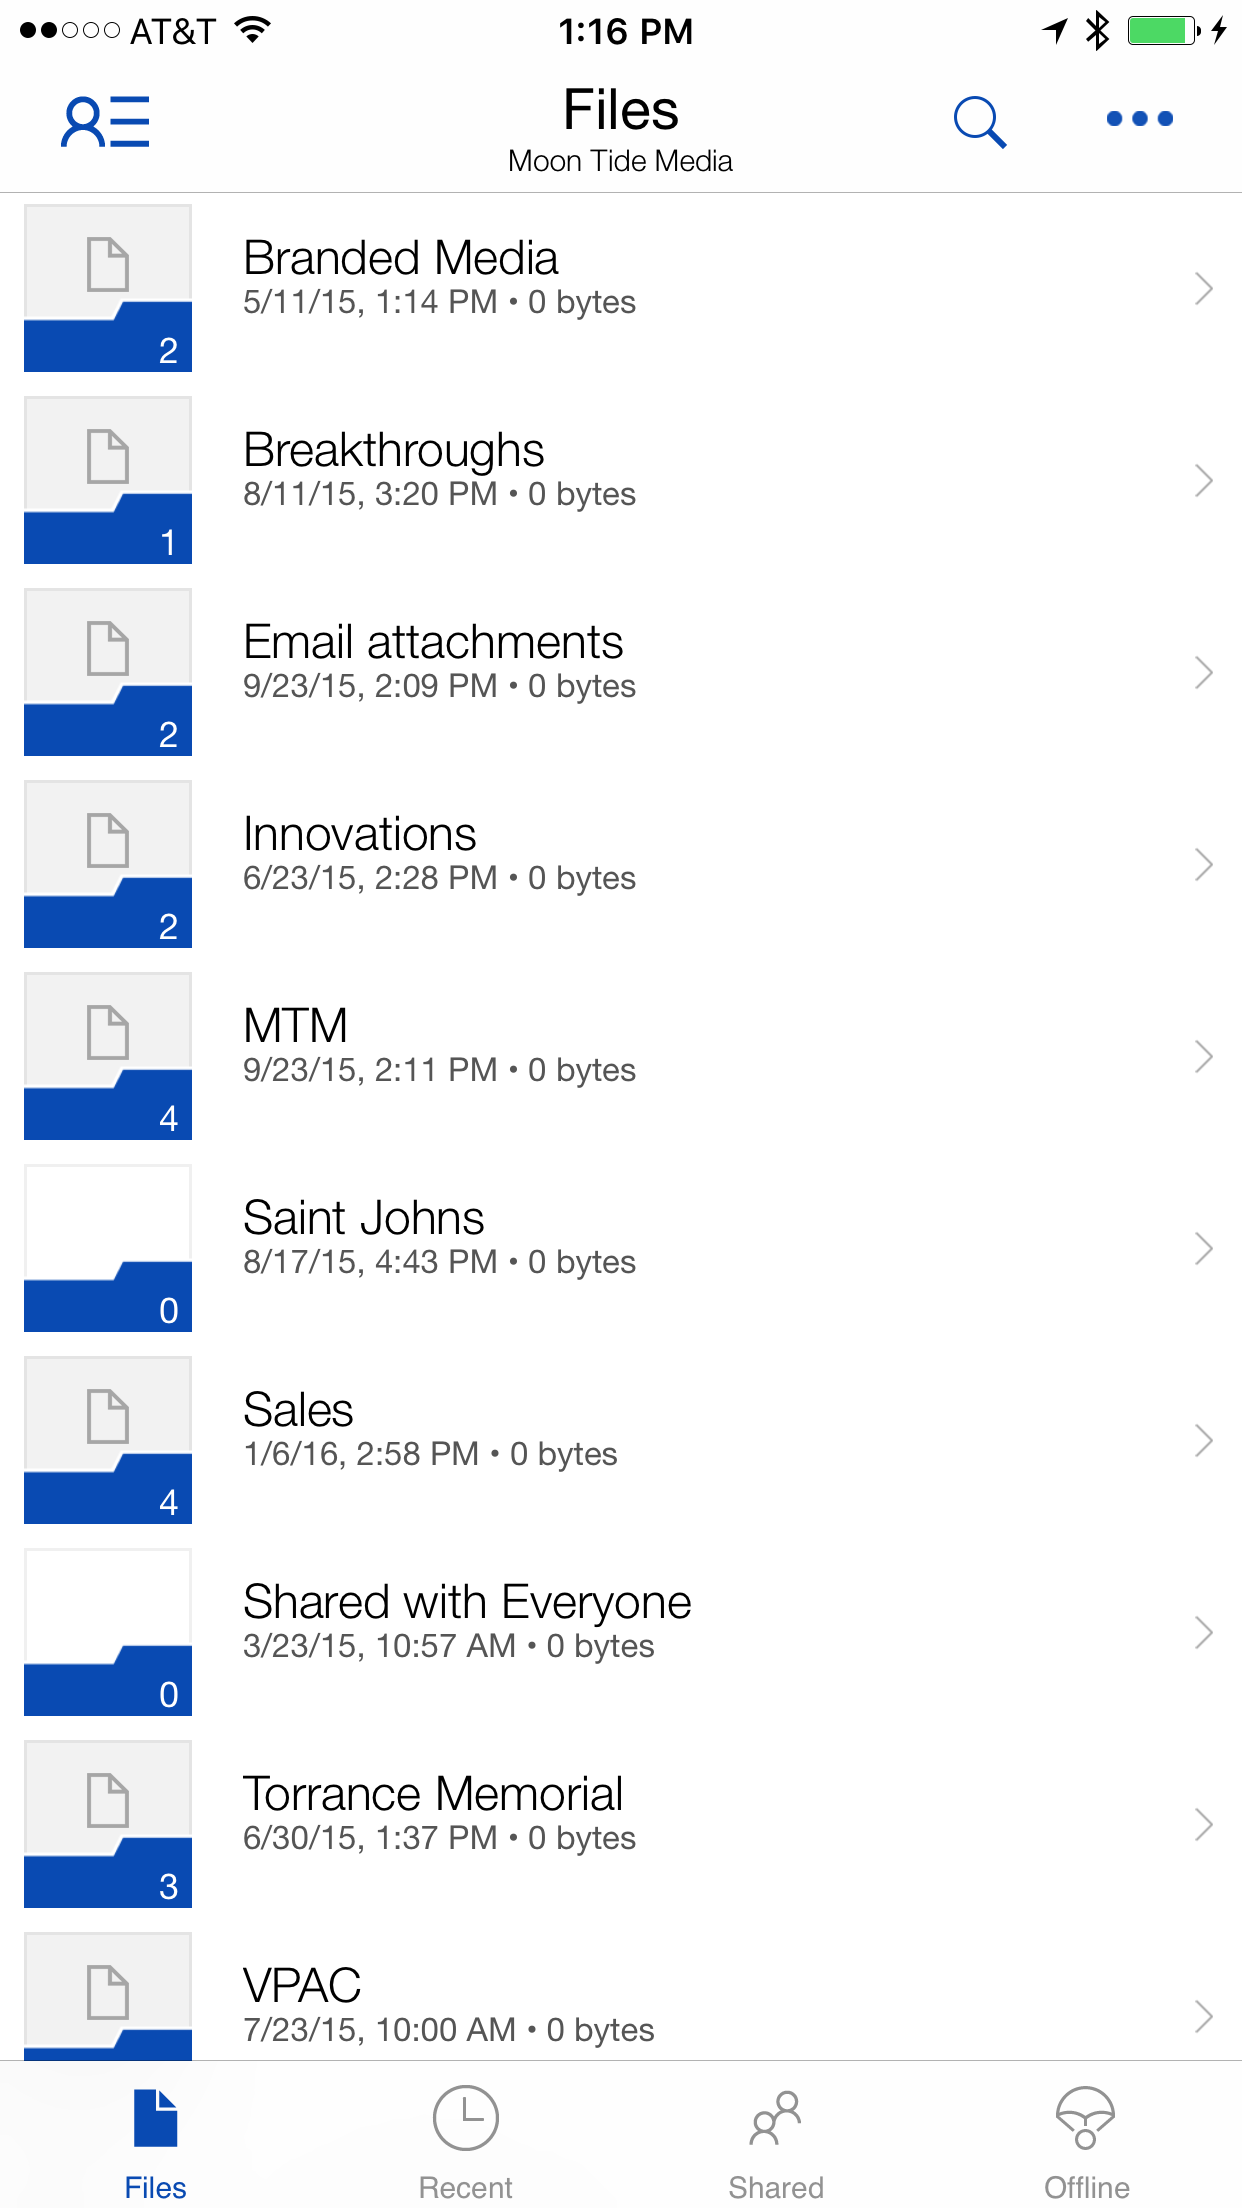This screenshot has width=1242, height=2208.
Task: Expand the Innovations folder chevron
Action: click(1203, 865)
